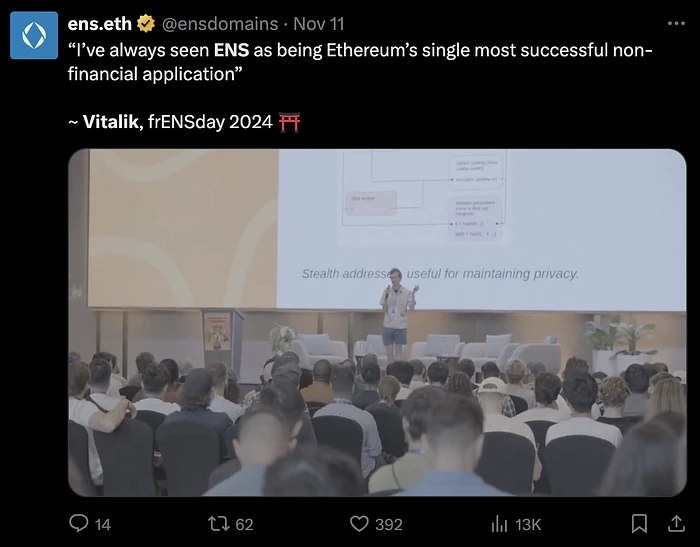Viewport: 700px width, 547px height.
Task: Play the frENSday conference video
Action: click(x=377, y=322)
